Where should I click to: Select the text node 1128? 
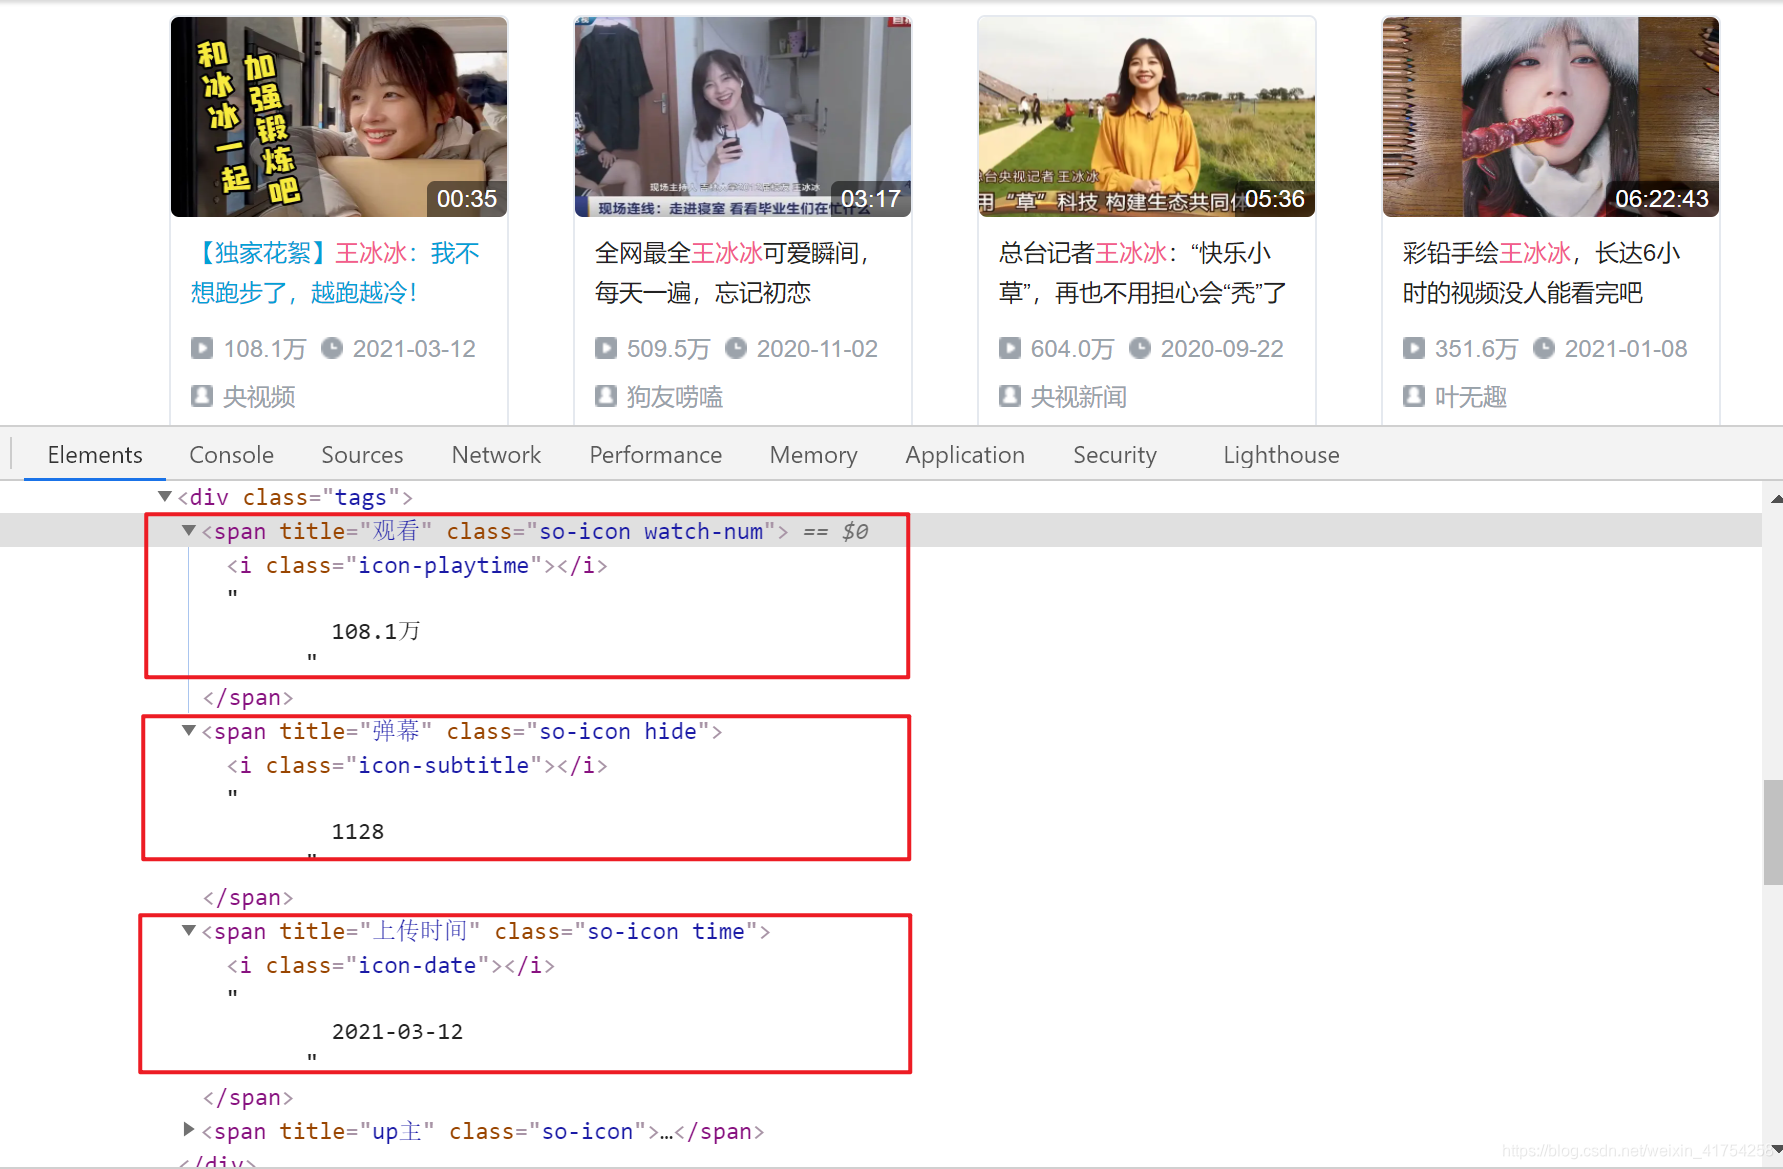tap(358, 832)
